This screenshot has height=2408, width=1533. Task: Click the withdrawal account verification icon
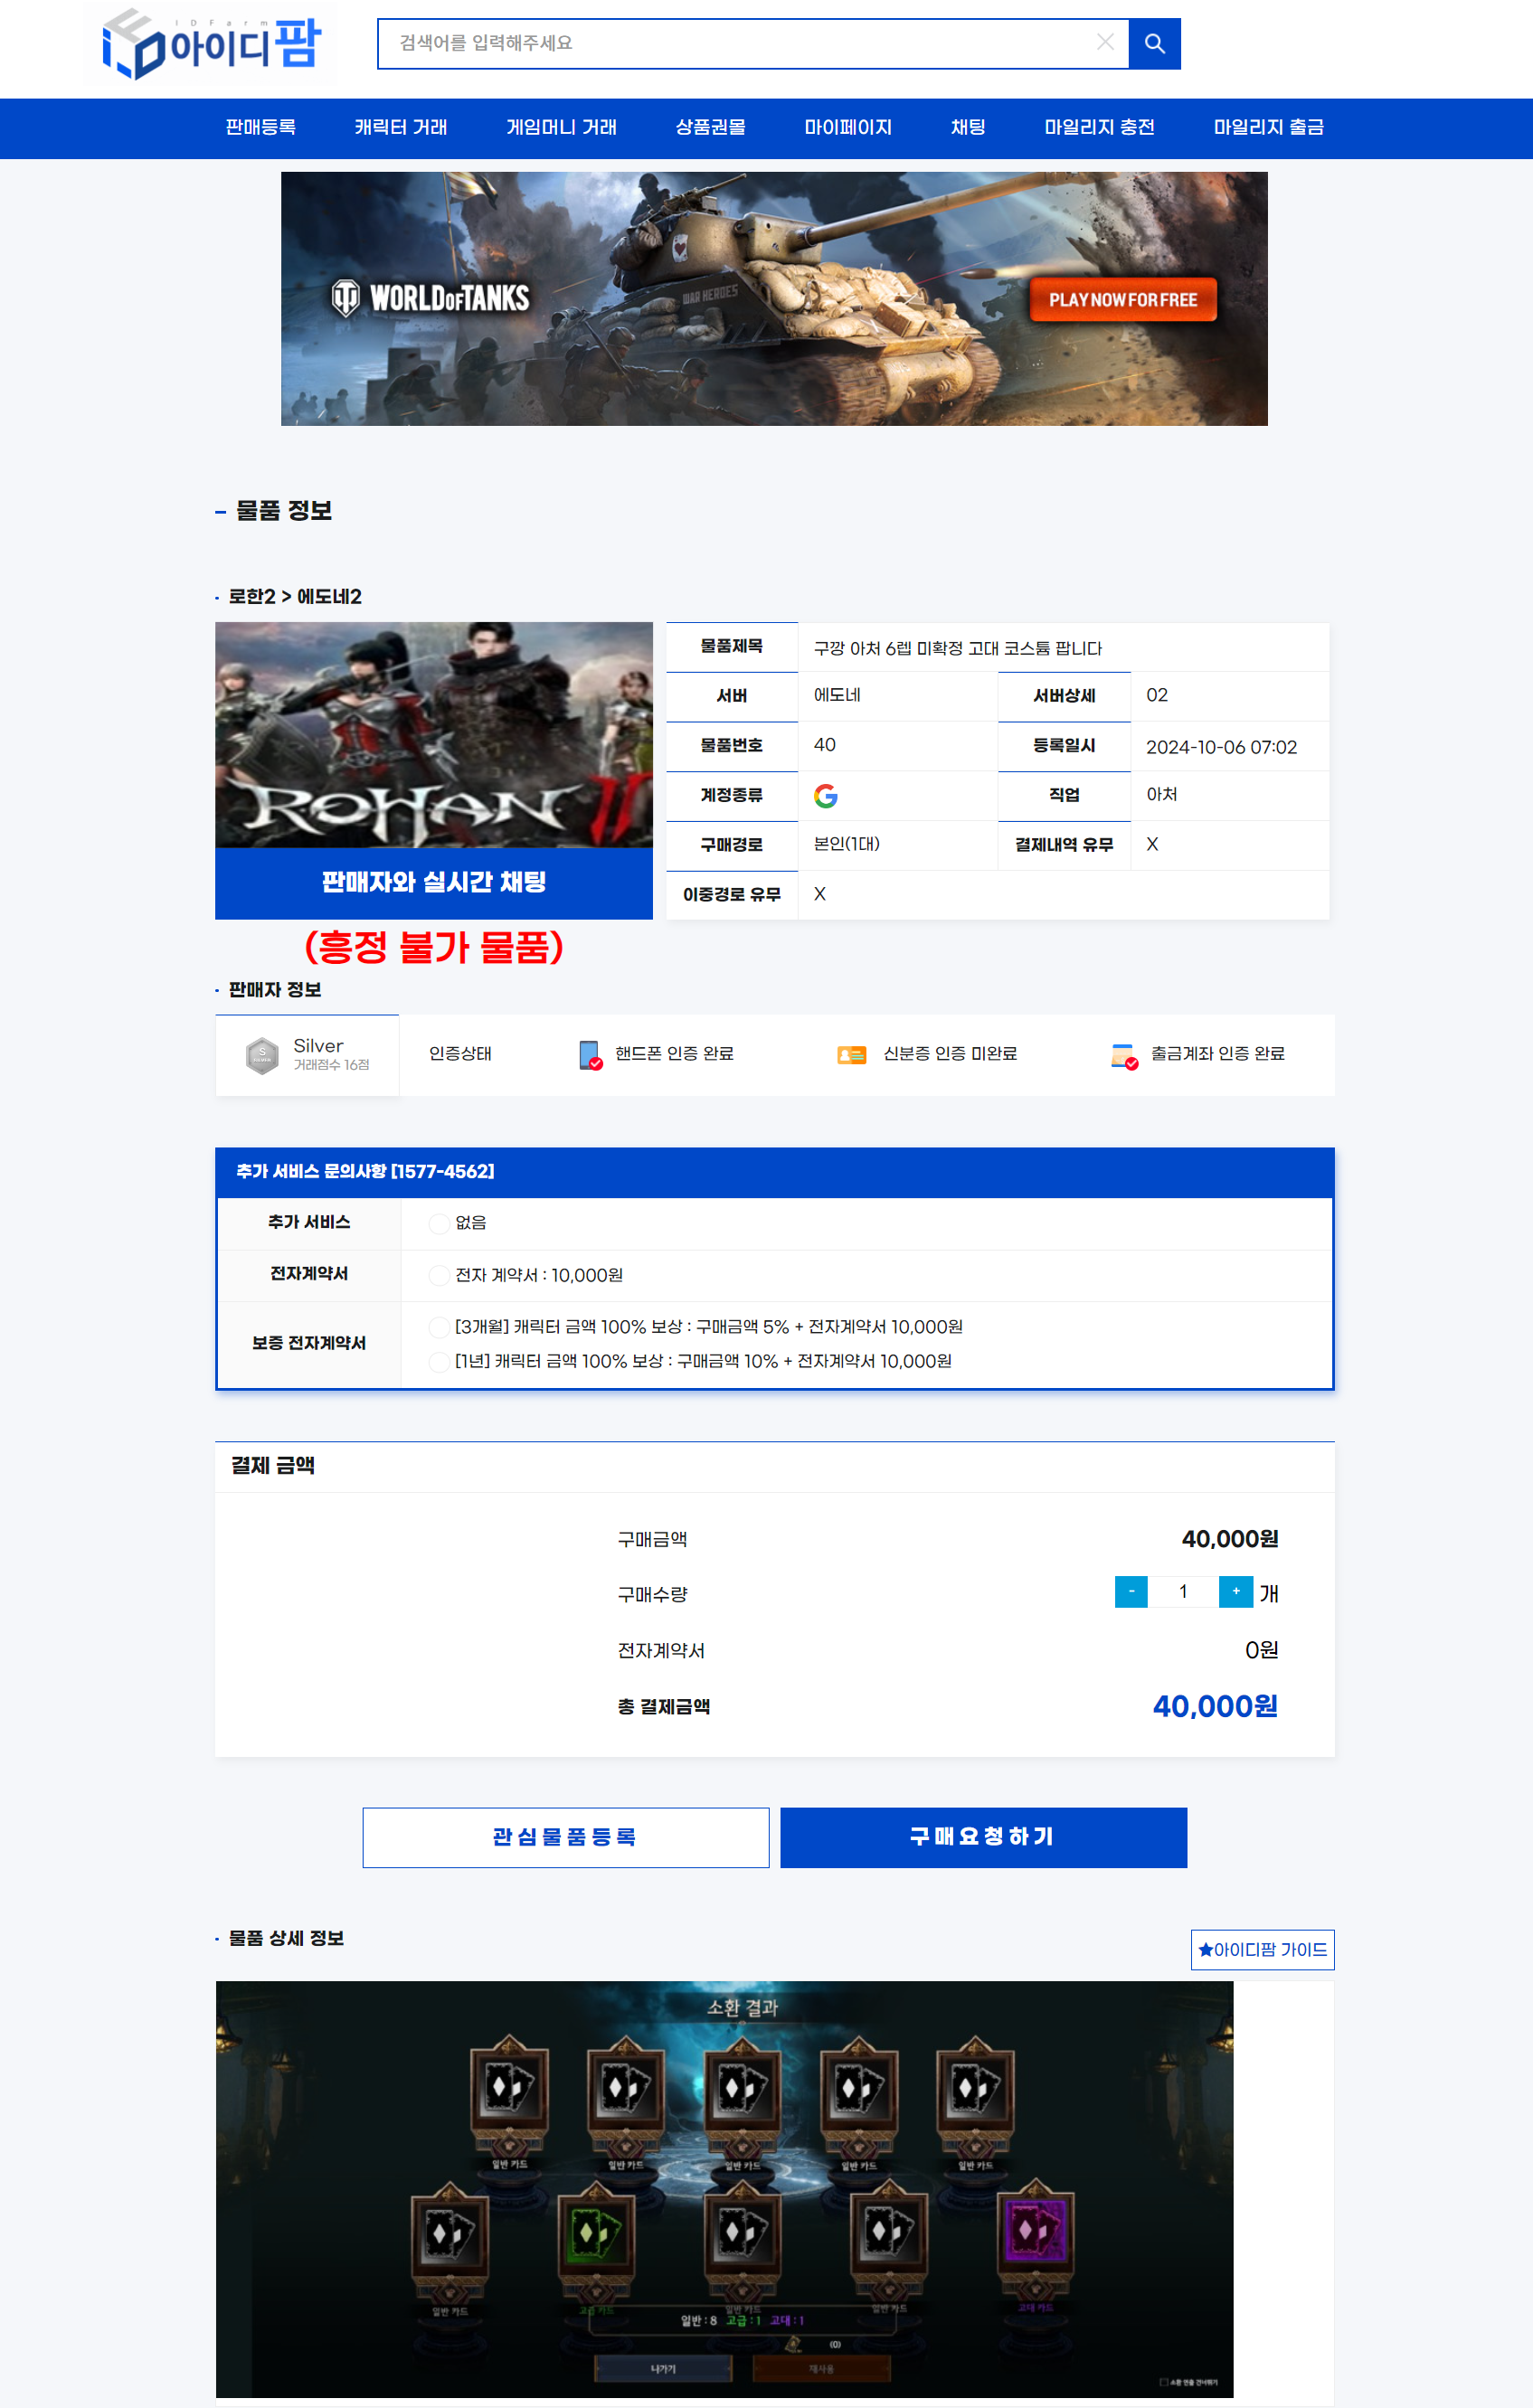[x=1123, y=1055]
